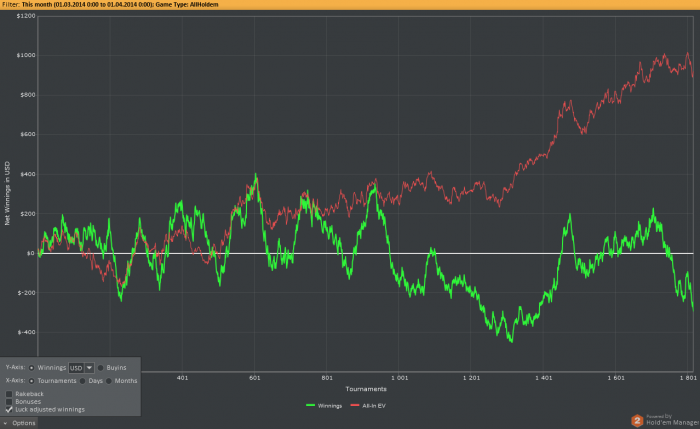Select the Days radio button
The width and height of the screenshot is (700, 429).
pos(82,381)
